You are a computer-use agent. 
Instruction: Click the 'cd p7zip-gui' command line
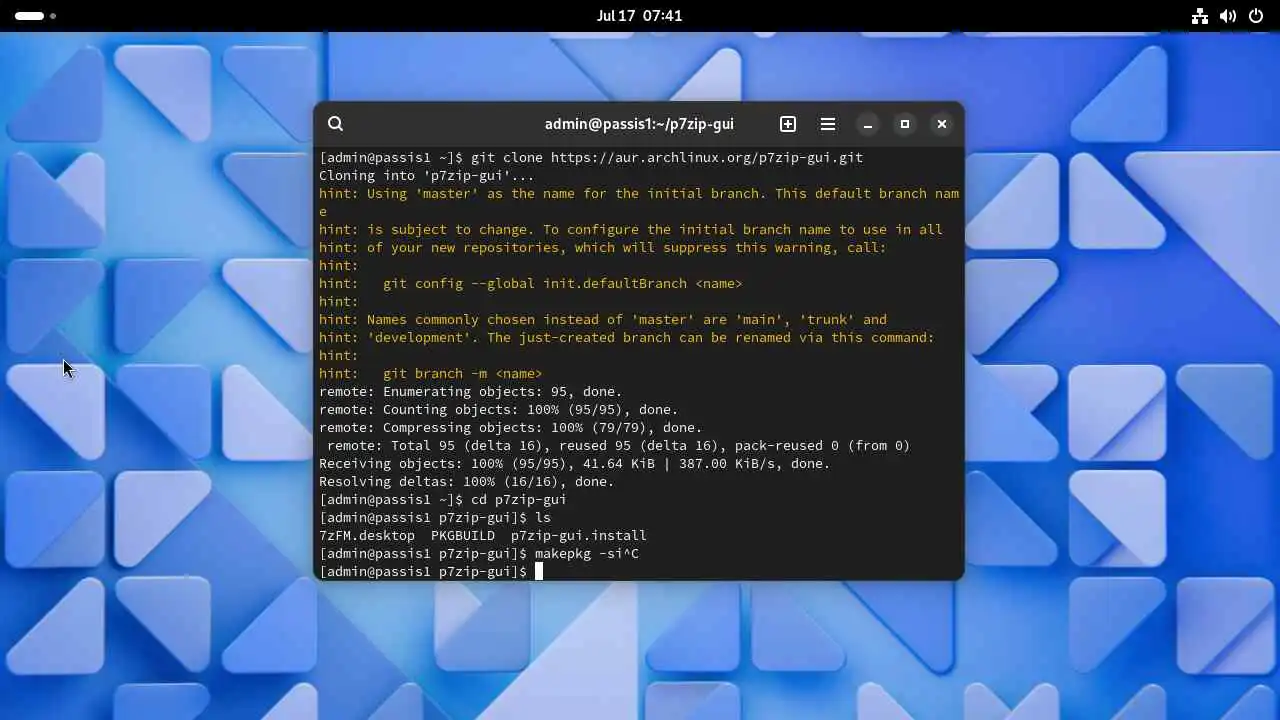tap(443, 500)
